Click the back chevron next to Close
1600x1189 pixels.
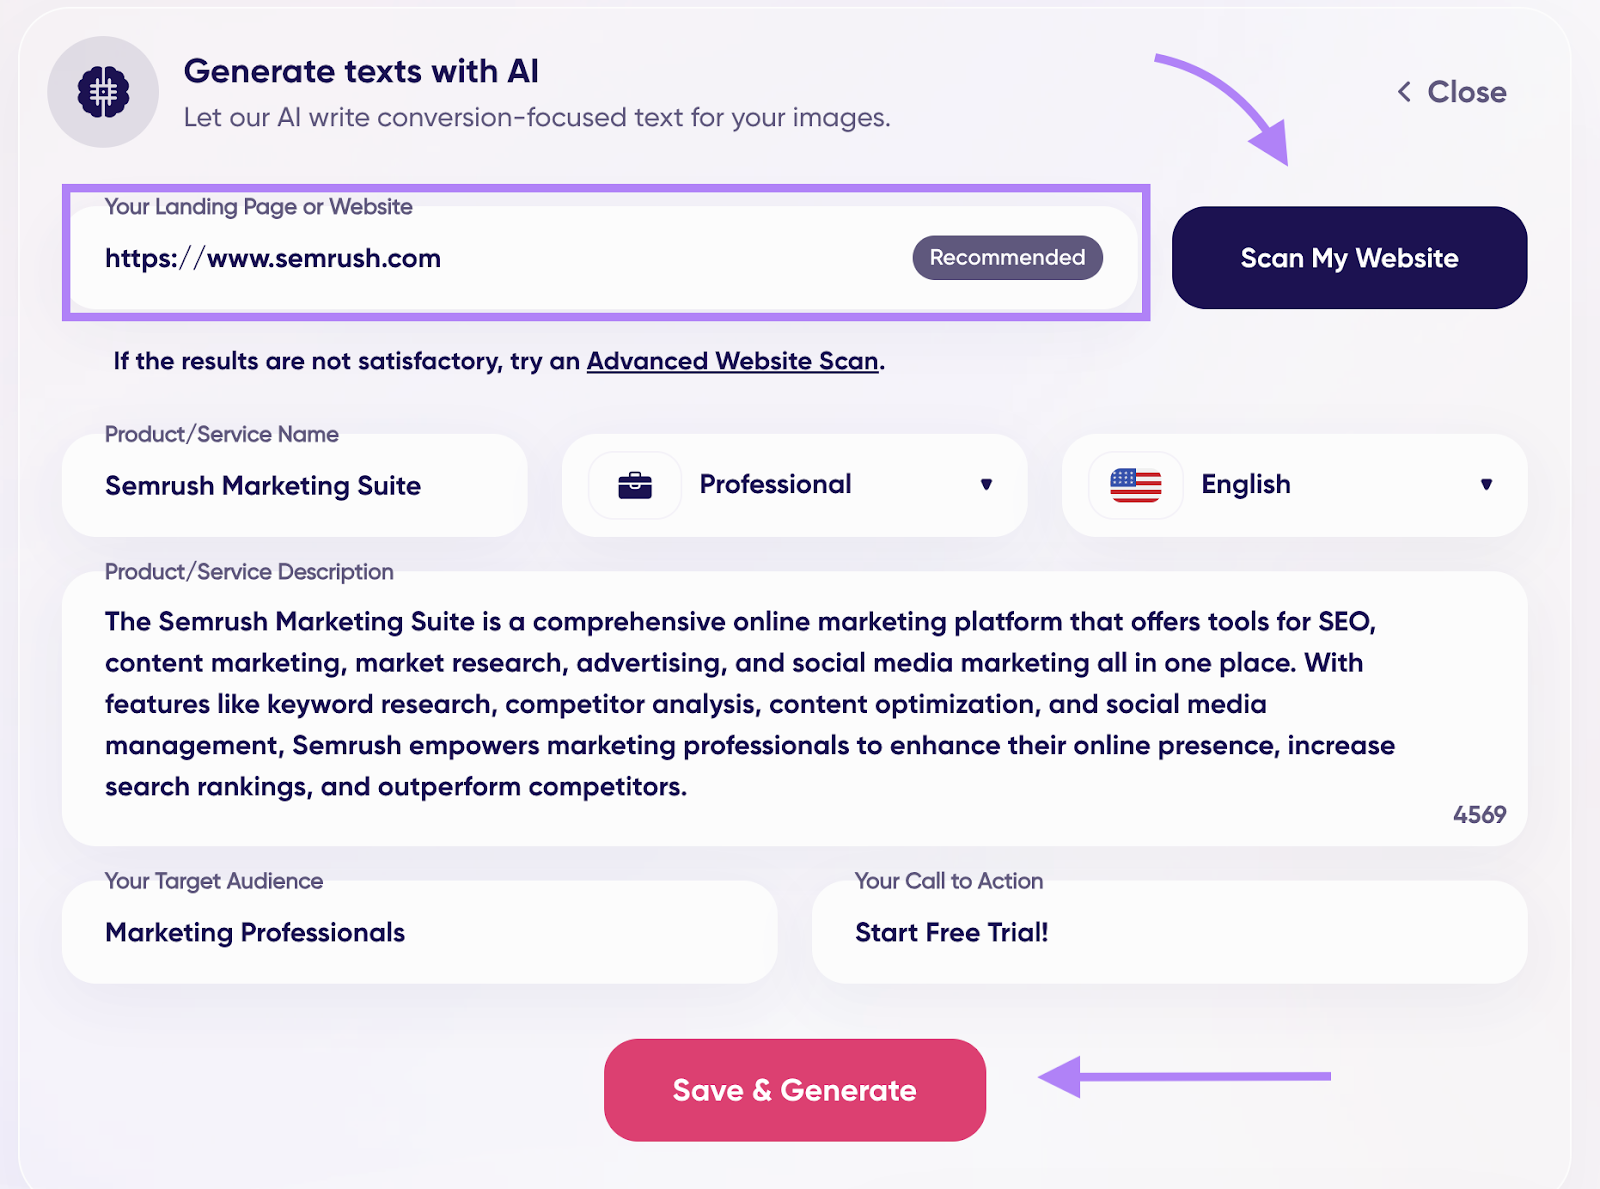[1404, 92]
